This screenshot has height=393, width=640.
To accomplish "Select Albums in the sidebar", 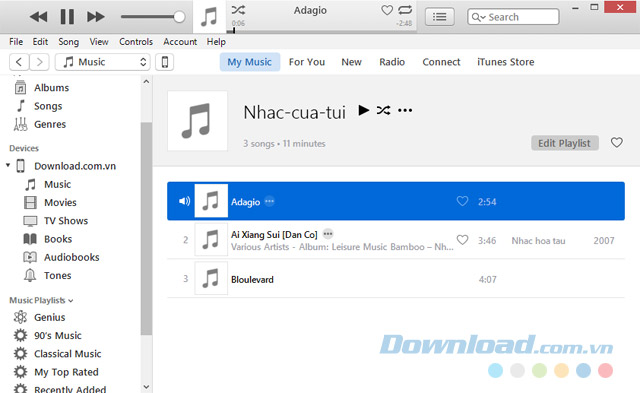I will (51, 88).
